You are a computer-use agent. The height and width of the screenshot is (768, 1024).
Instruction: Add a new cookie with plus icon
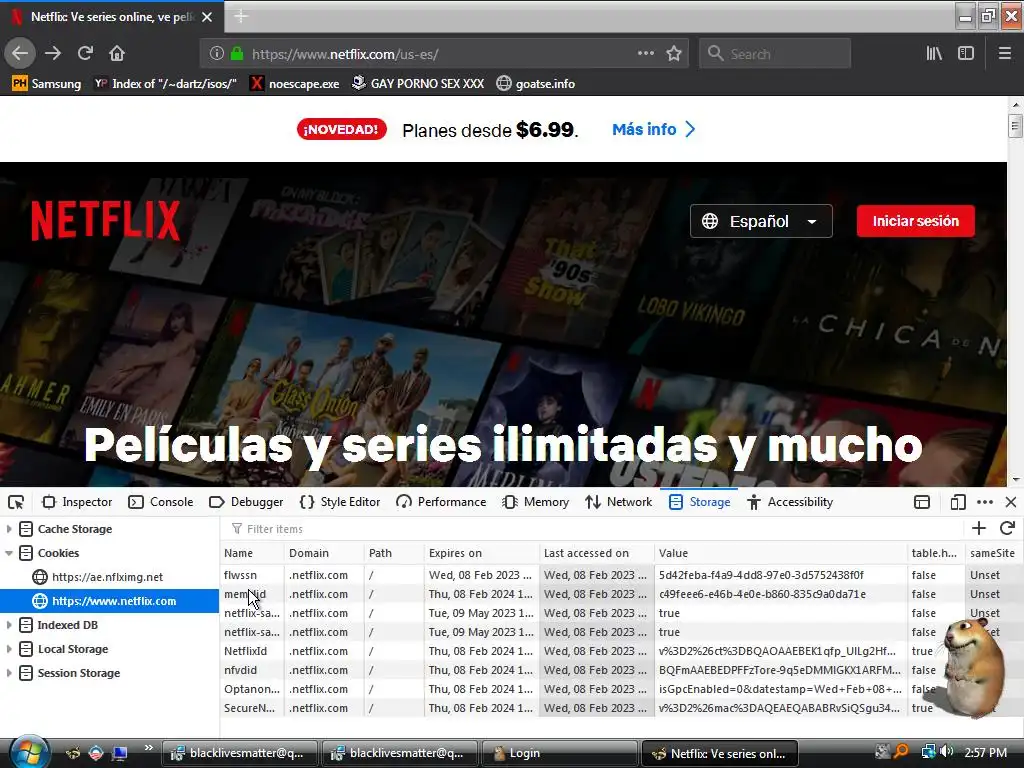979,528
